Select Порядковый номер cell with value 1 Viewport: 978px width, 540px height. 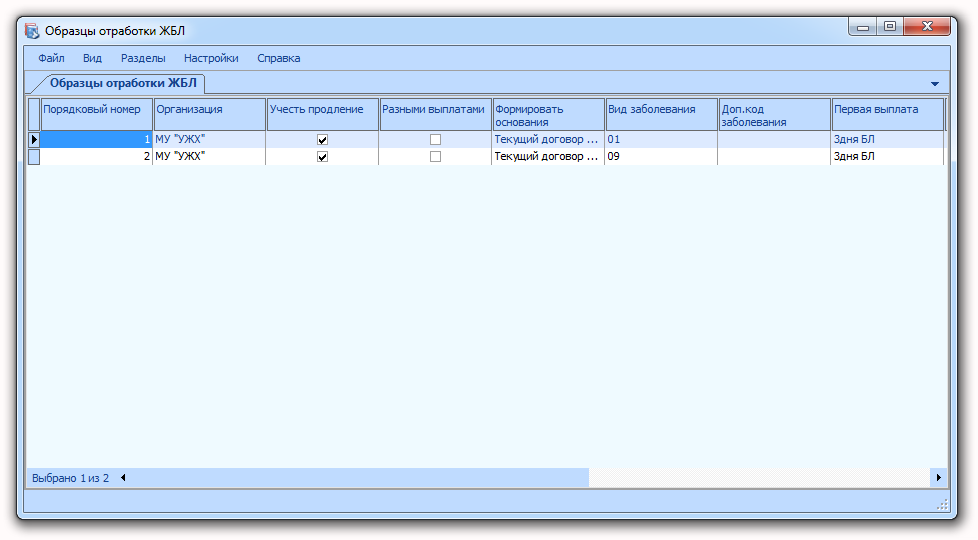click(97, 140)
